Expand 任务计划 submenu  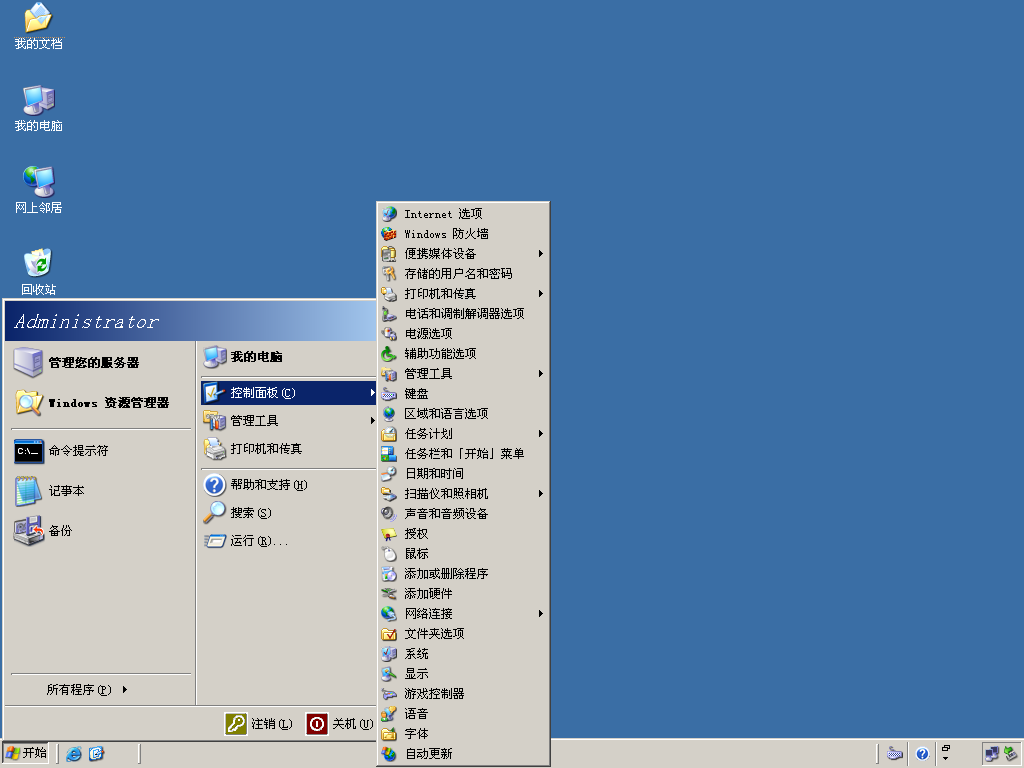[x=463, y=434]
